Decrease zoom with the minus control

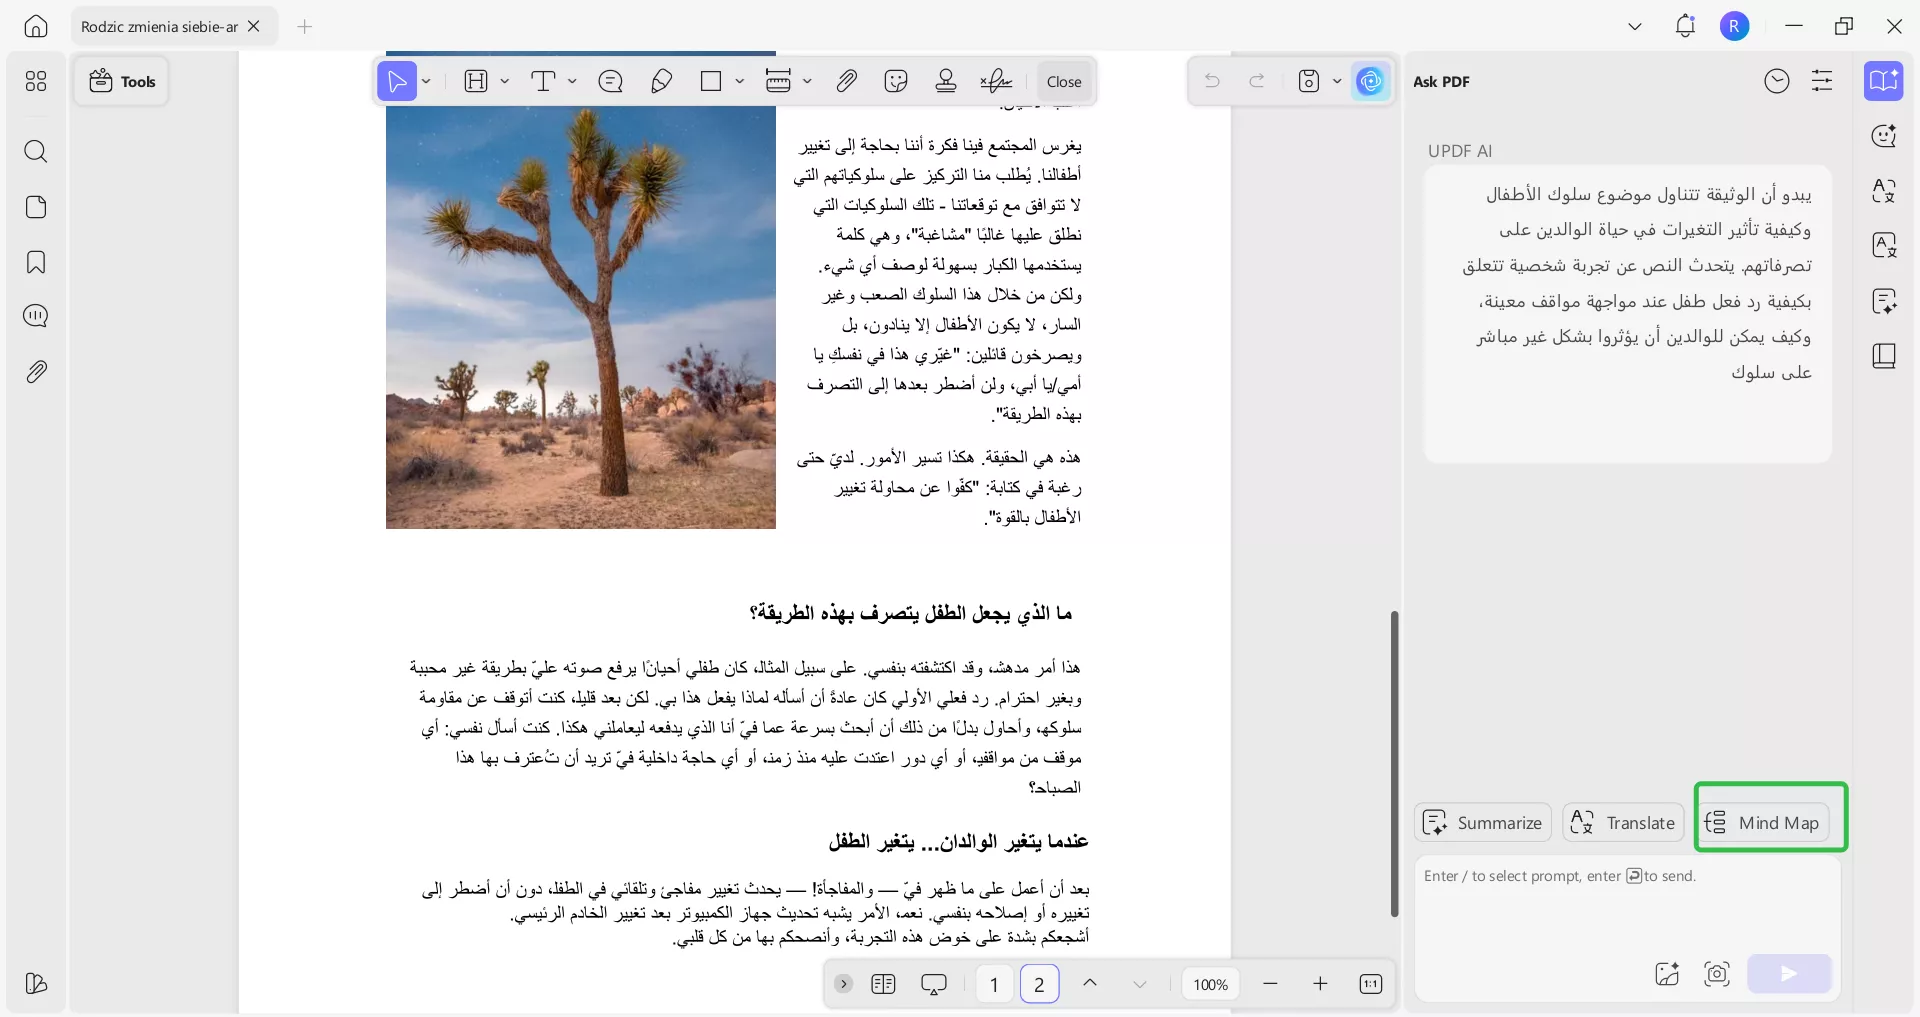(1270, 984)
